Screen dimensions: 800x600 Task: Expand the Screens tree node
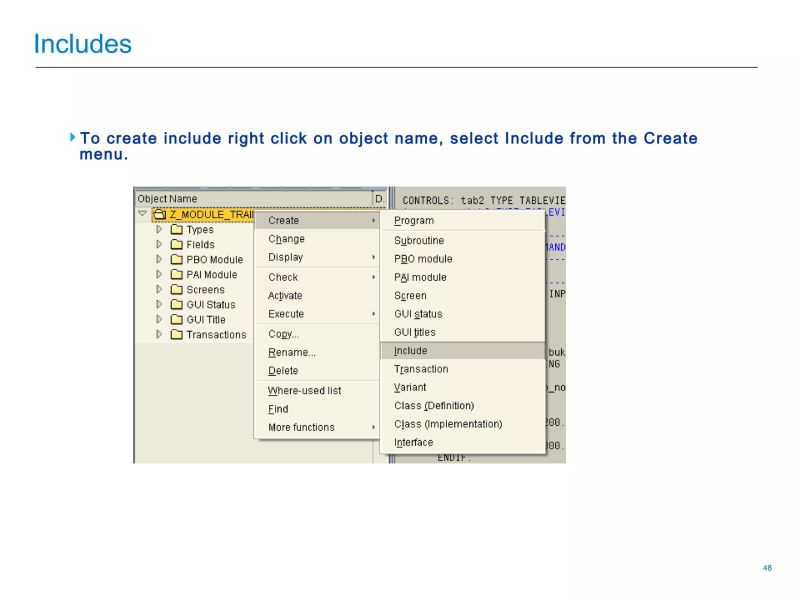point(160,290)
